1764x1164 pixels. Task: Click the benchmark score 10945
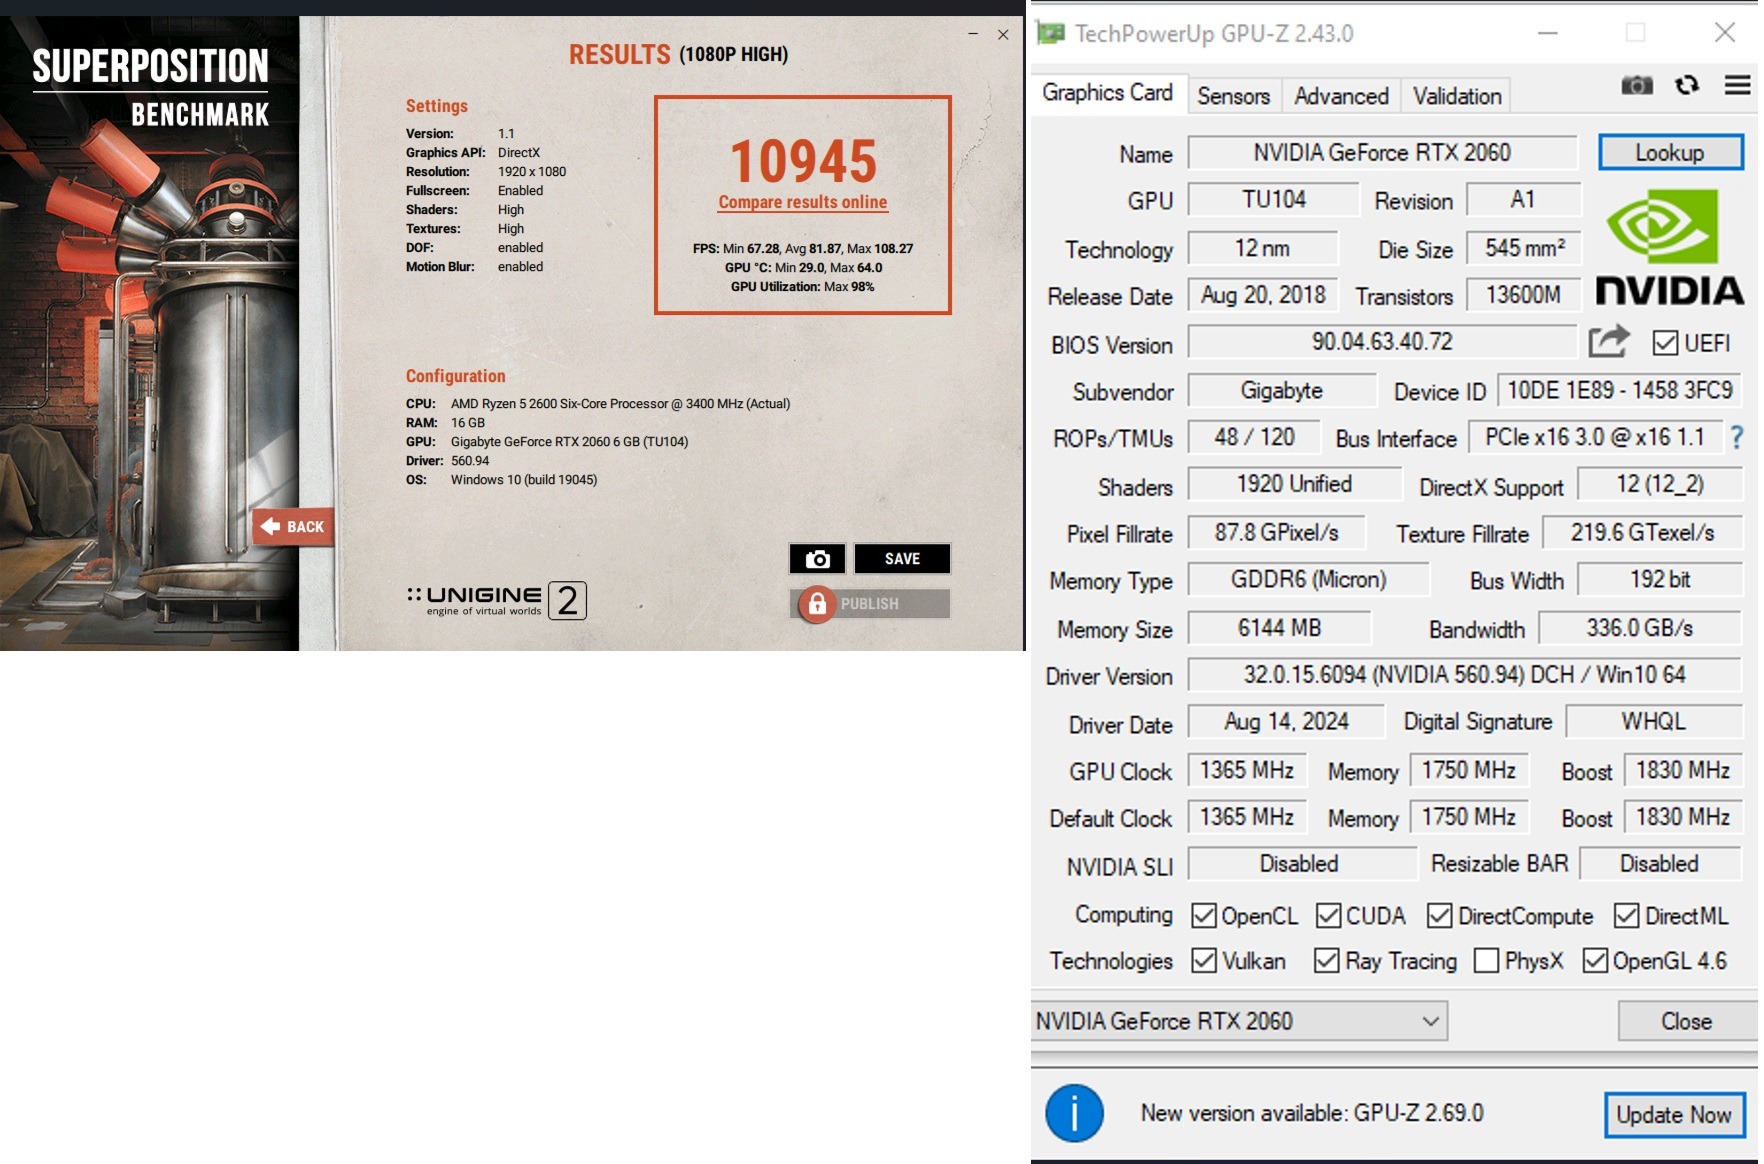803,161
